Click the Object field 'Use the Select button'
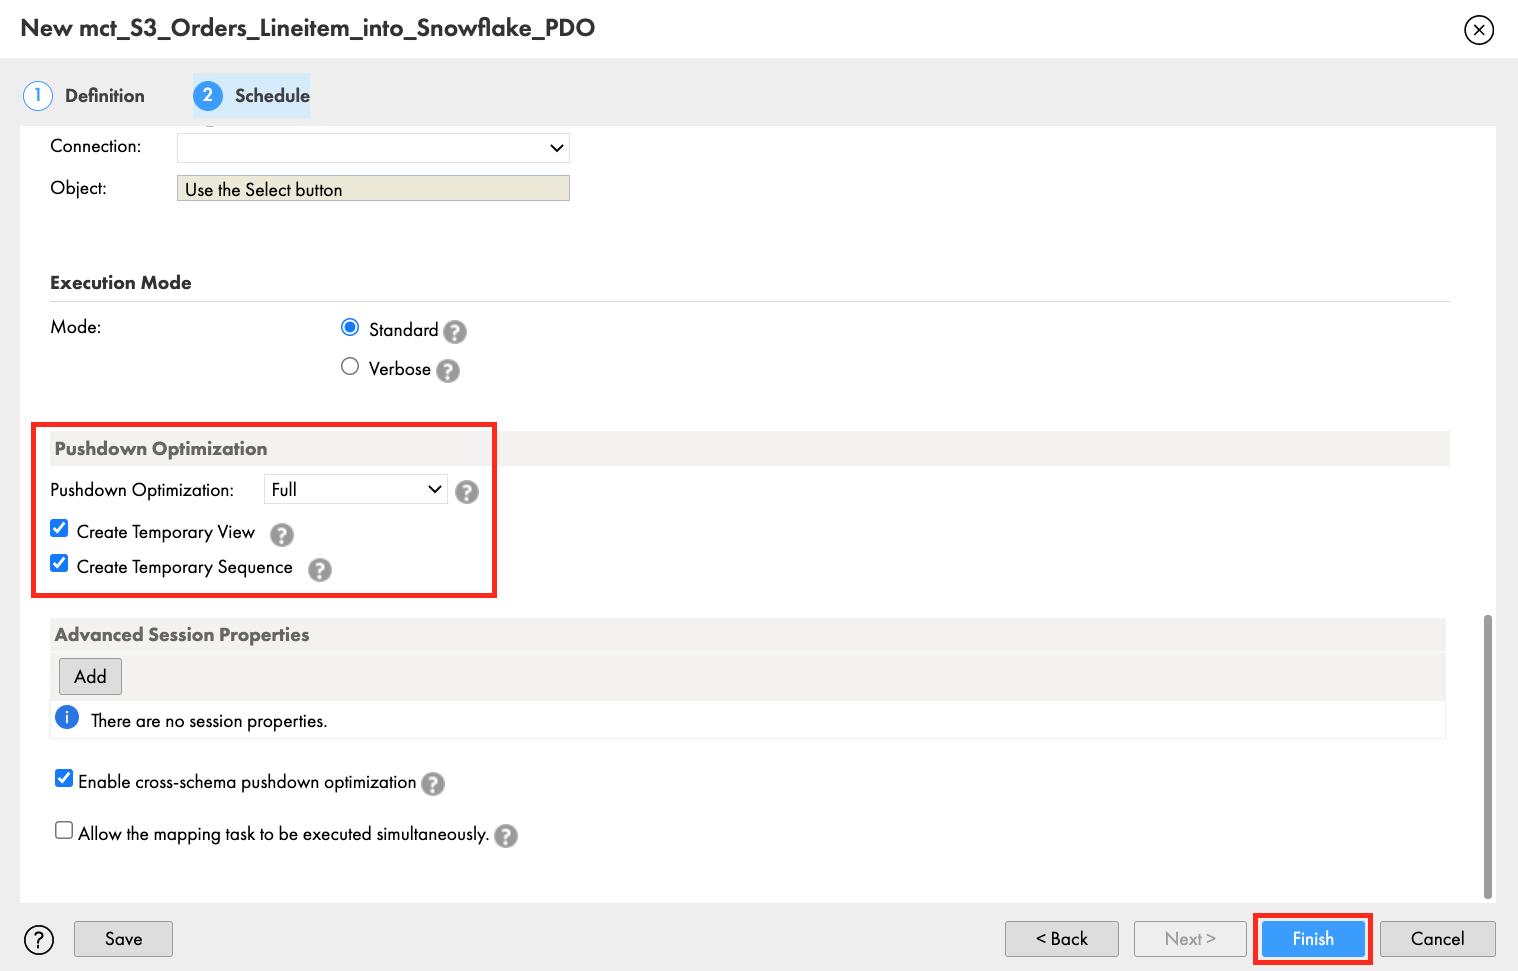1518x971 pixels. (373, 189)
